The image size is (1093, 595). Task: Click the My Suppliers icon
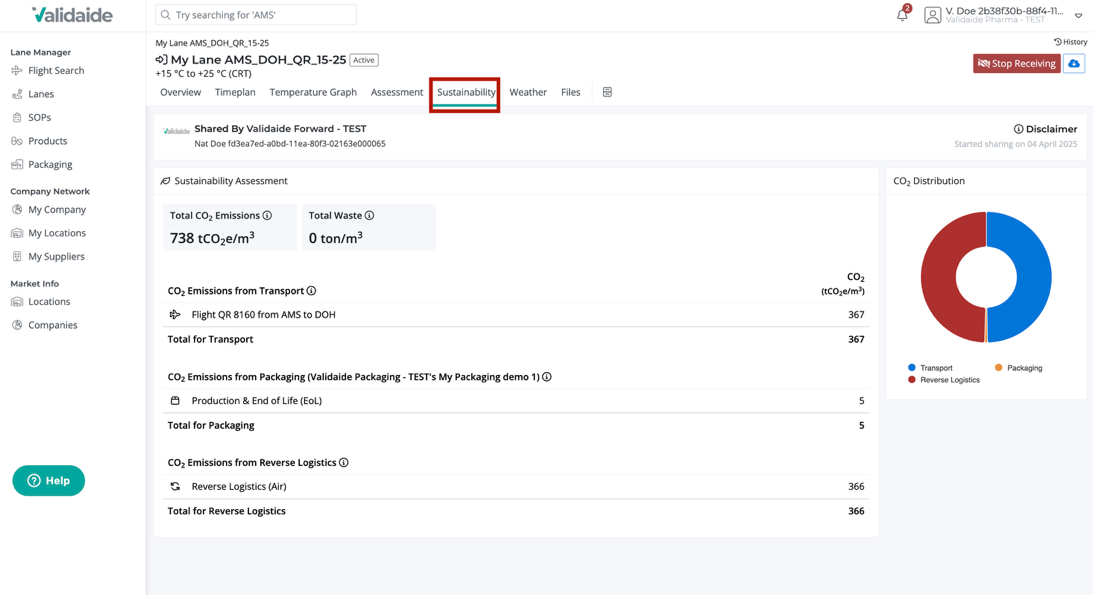tap(17, 256)
